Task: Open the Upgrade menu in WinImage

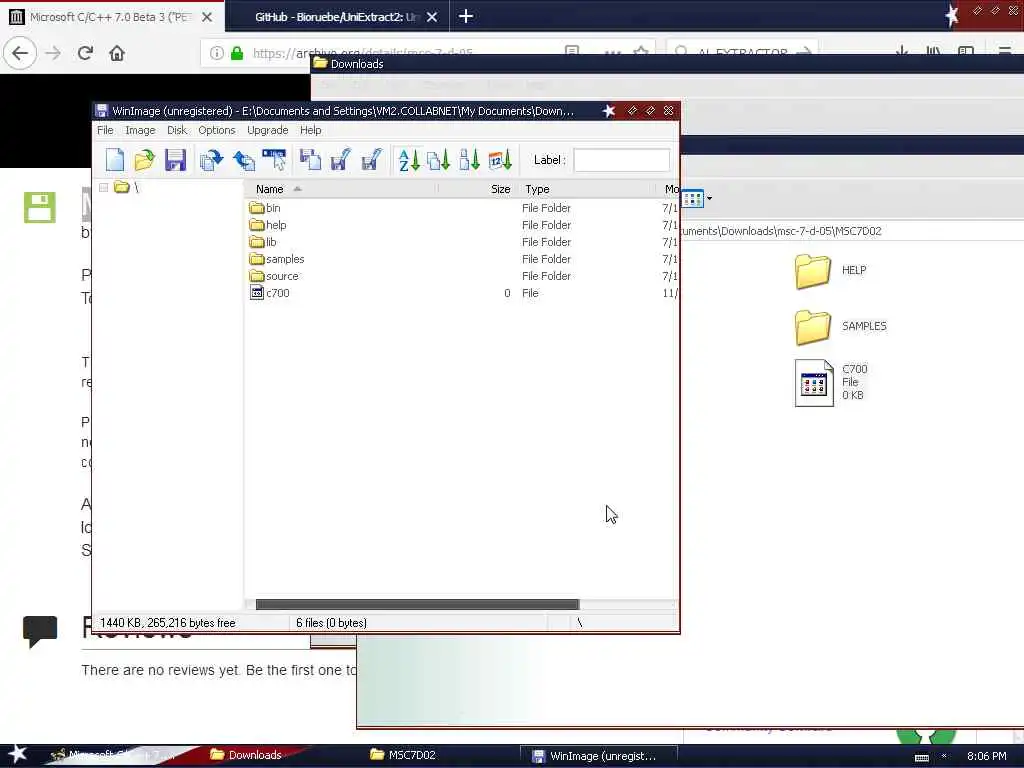Action: click(x=268, y=130)
